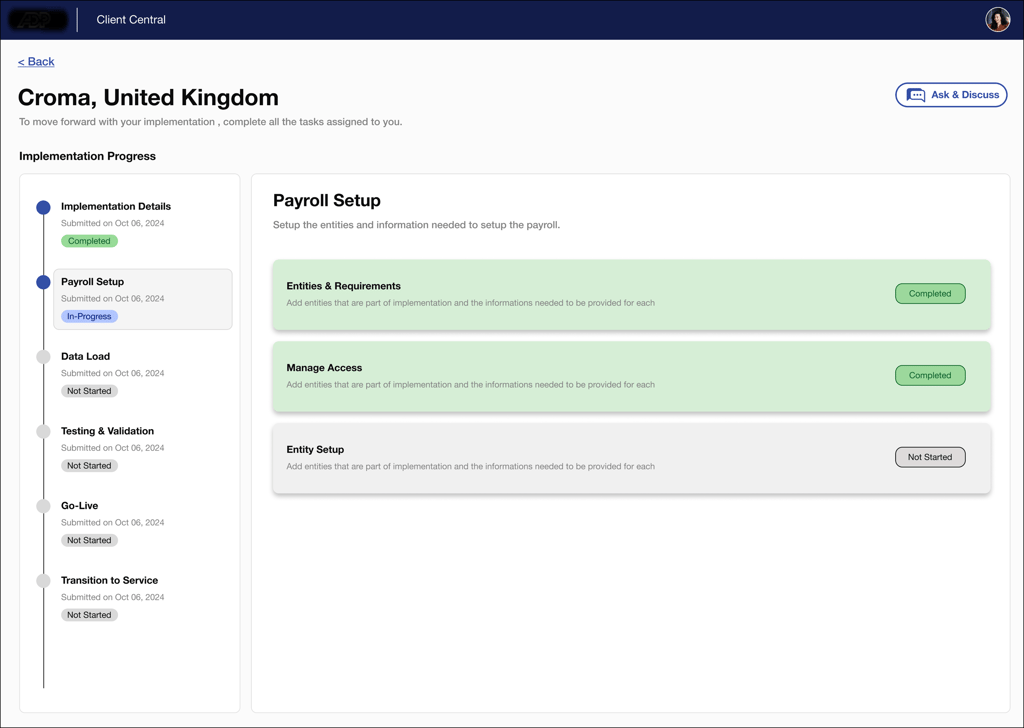Click Not Started badge under Testing & Validation
The width and height of the screenshot is (1024, 728).
coord(89,466)
